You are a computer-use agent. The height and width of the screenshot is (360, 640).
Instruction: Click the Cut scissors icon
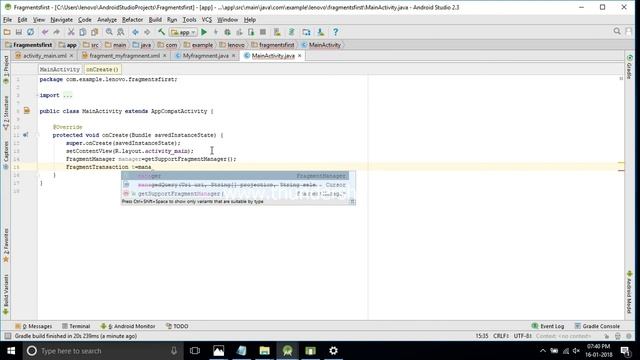coord(71,32)
